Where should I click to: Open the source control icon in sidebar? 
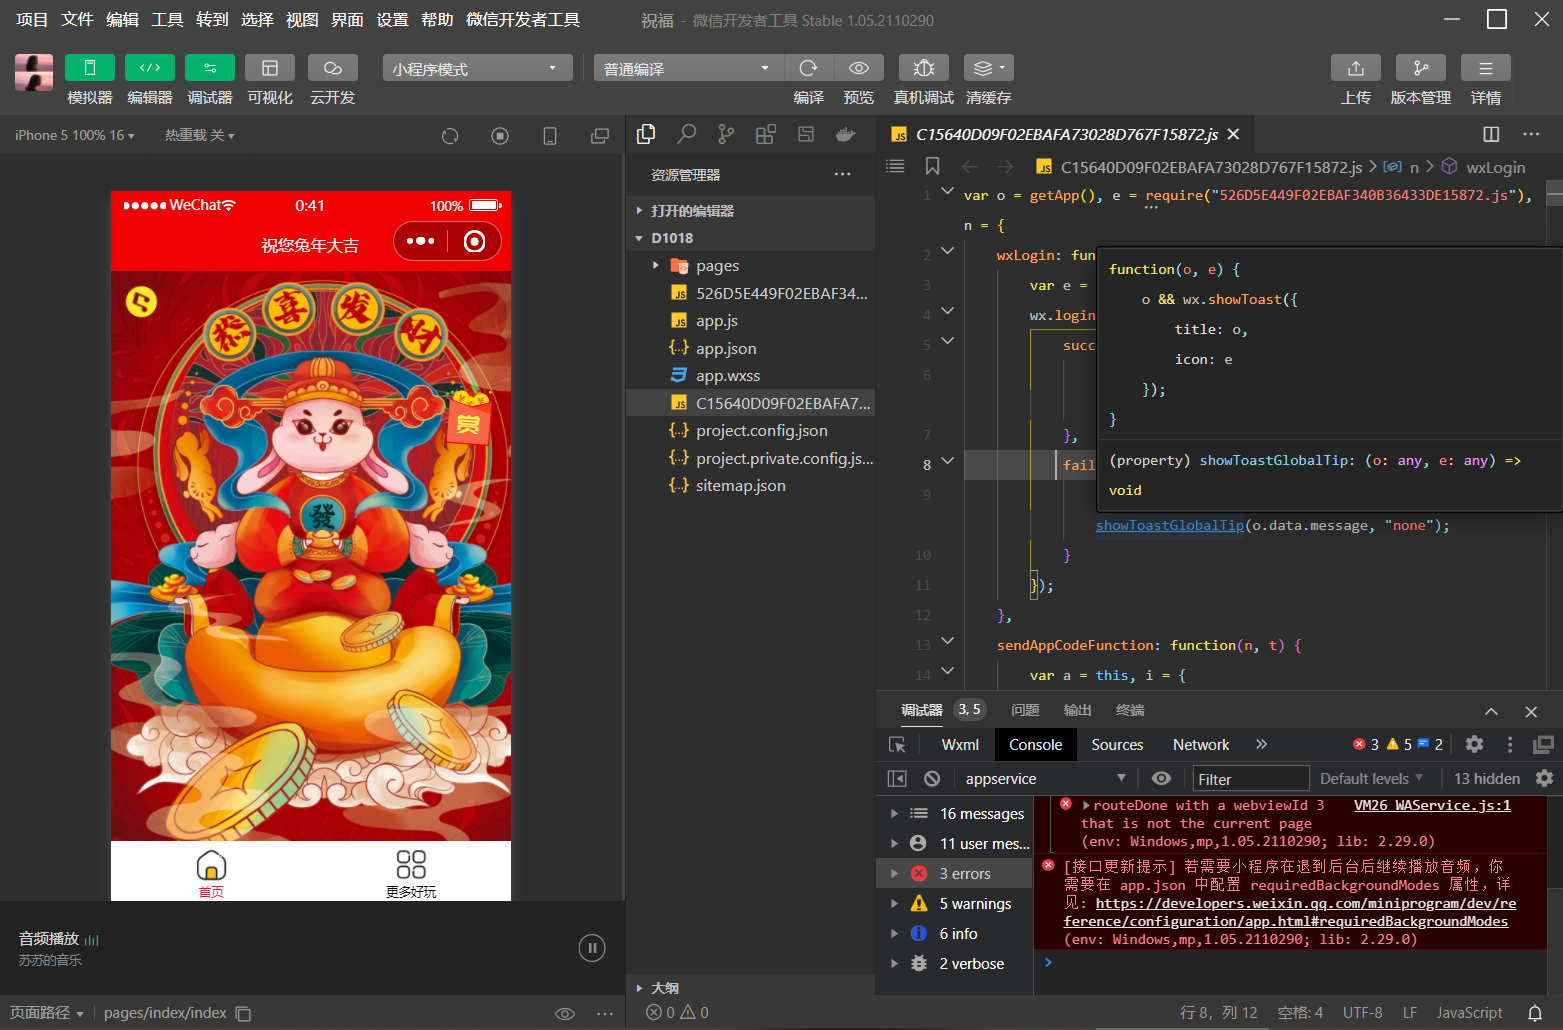(726, 134)
